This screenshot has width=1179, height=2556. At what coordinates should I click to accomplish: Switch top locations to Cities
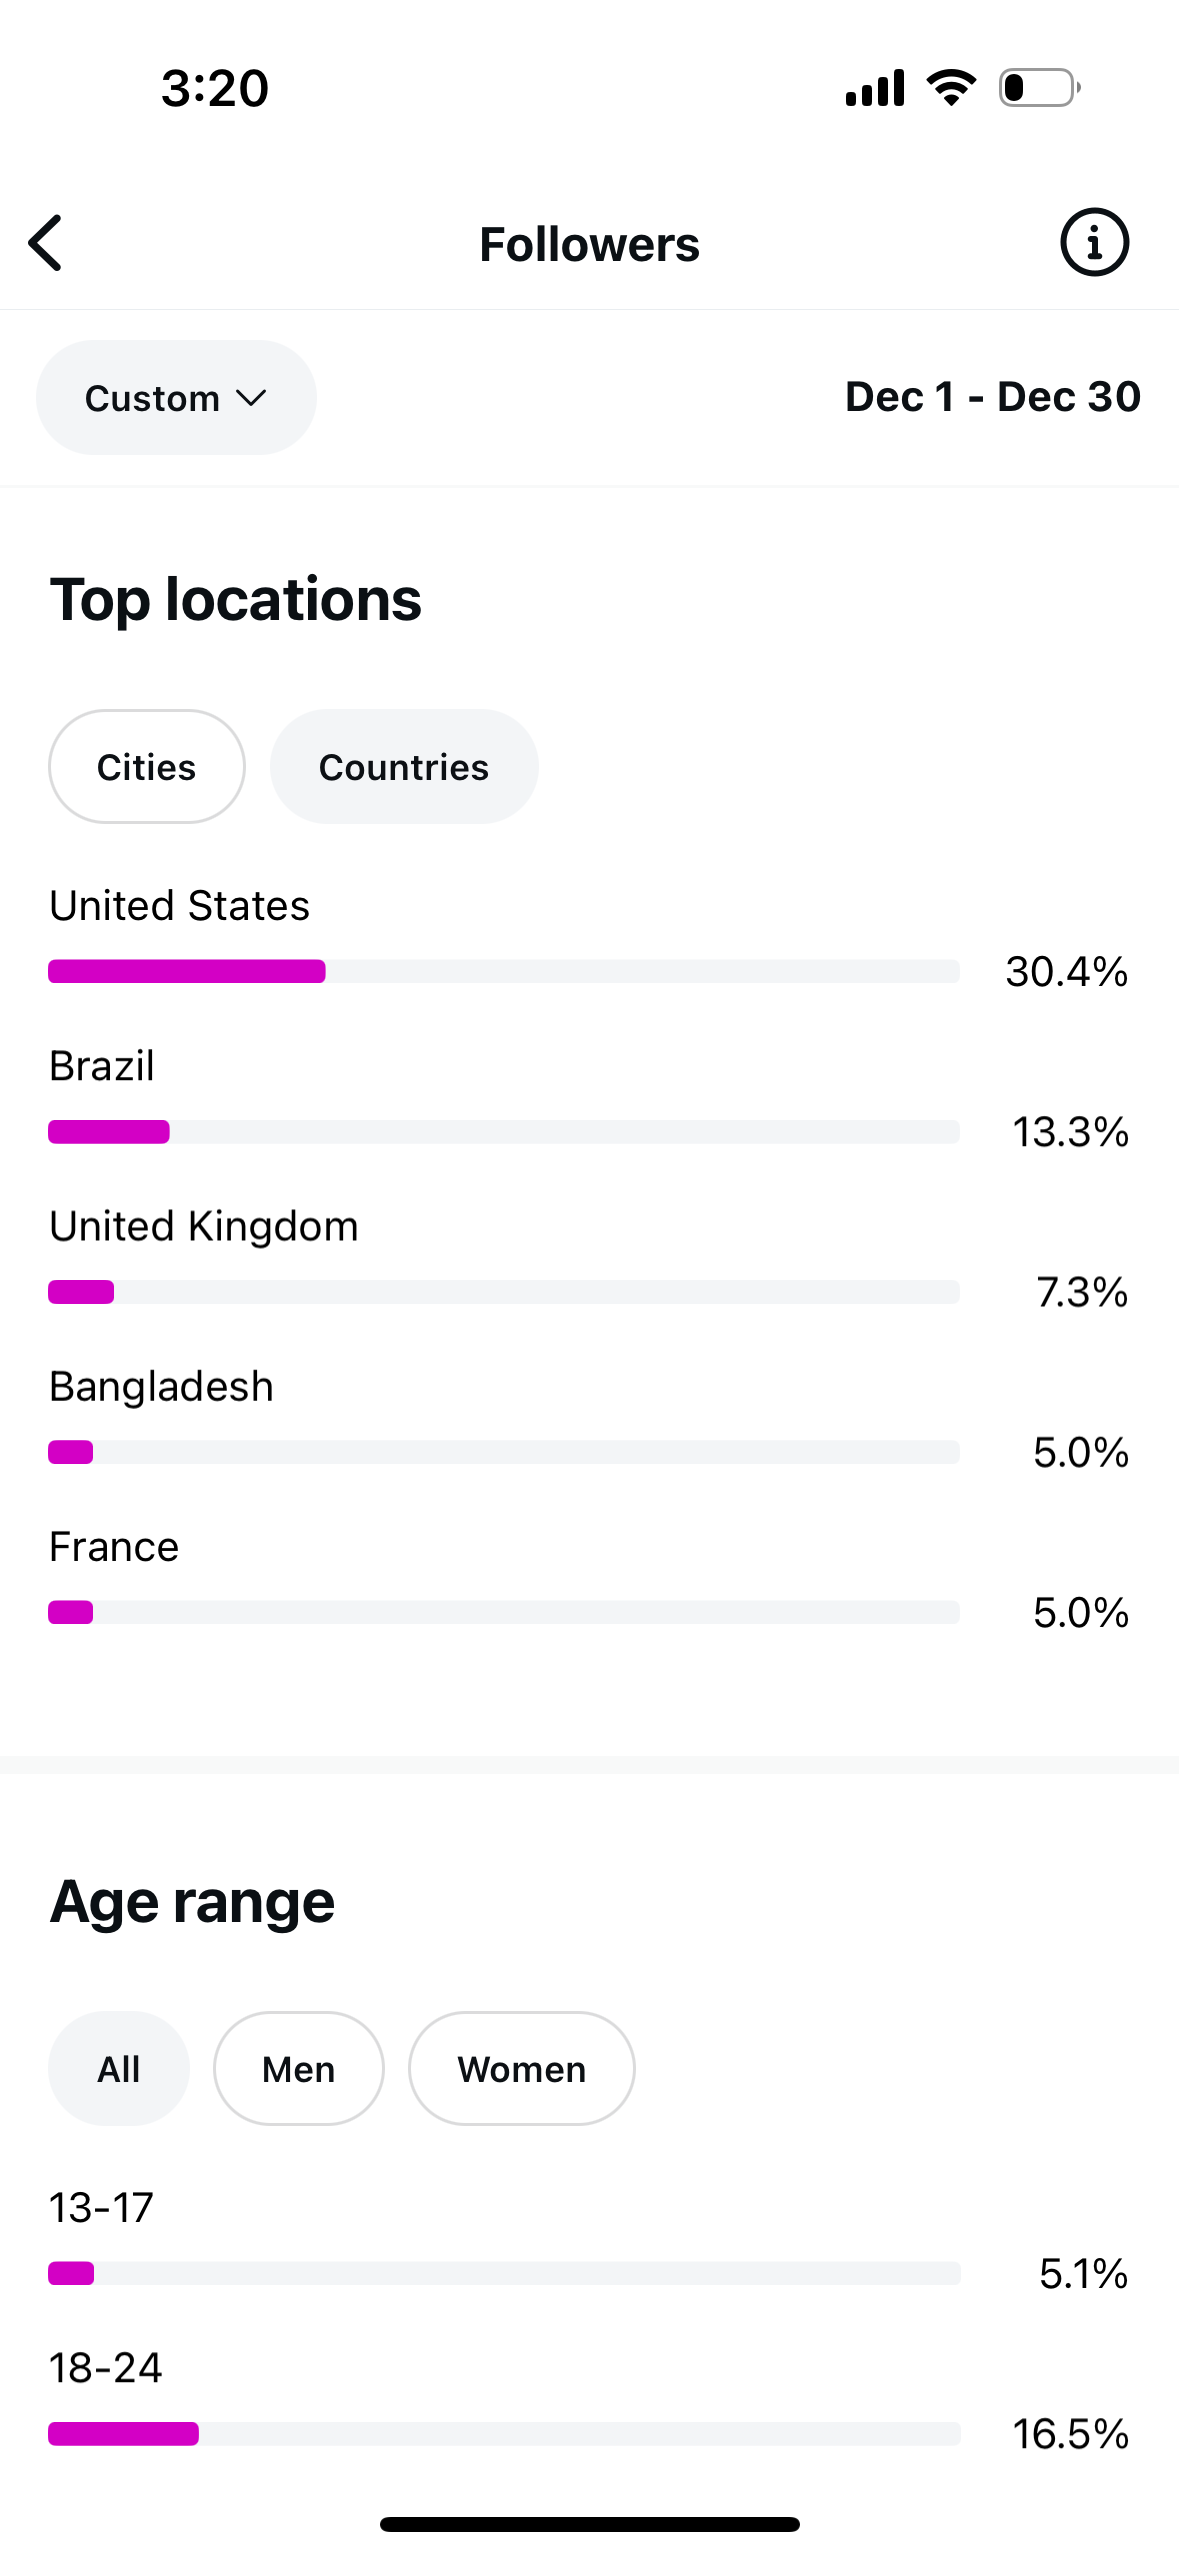coord(147,767)
